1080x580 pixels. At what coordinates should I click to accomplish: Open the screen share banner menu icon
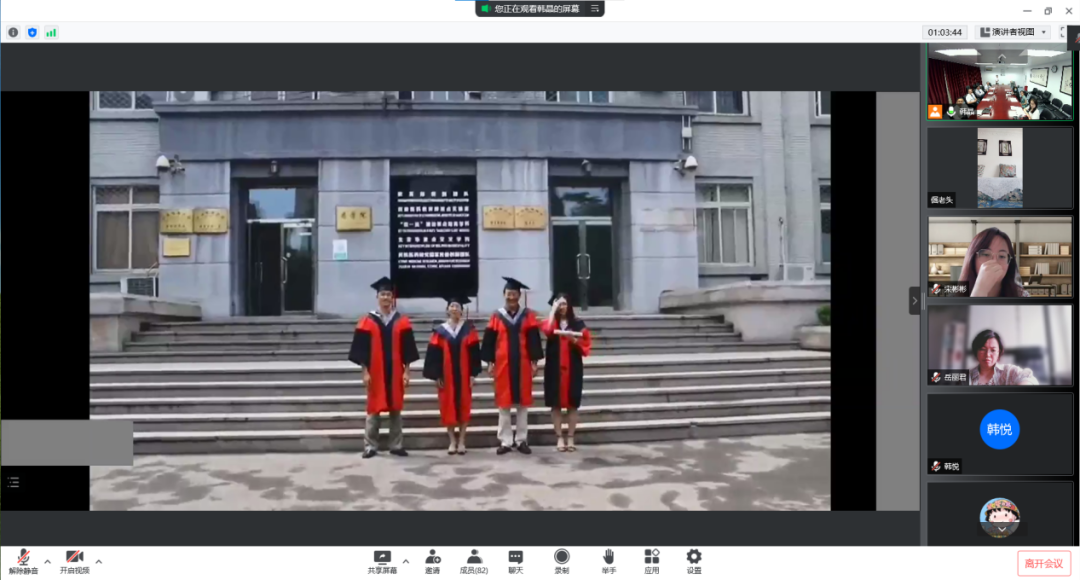coord(596,8)
